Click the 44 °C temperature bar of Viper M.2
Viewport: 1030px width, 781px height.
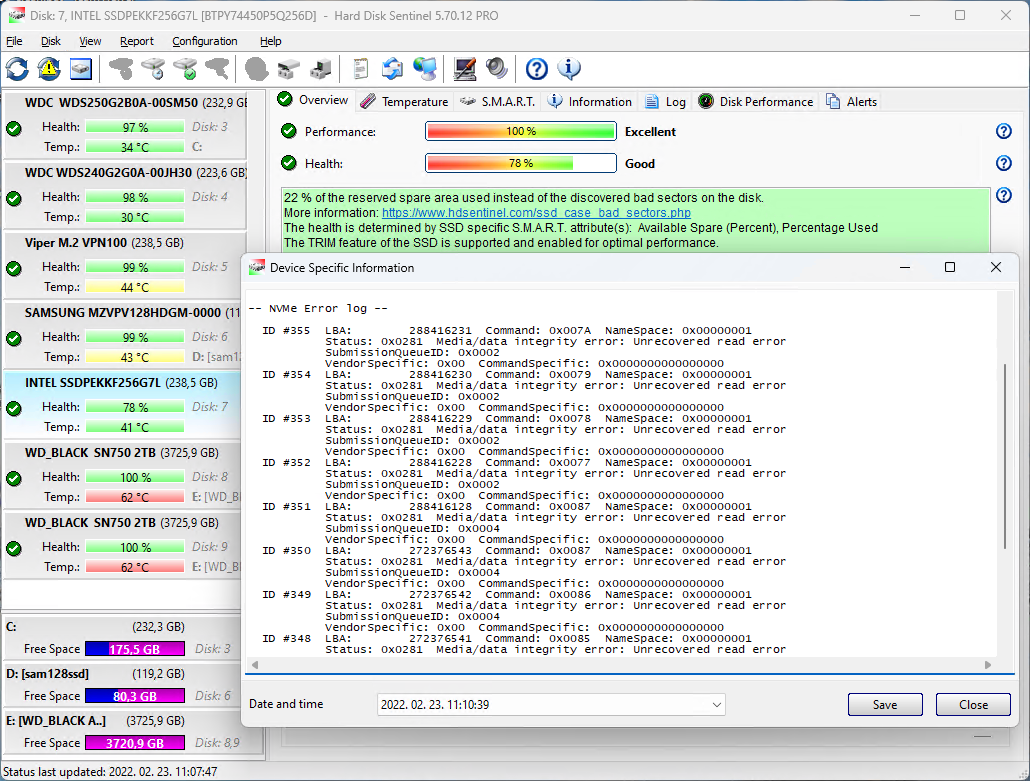[135, 287]
